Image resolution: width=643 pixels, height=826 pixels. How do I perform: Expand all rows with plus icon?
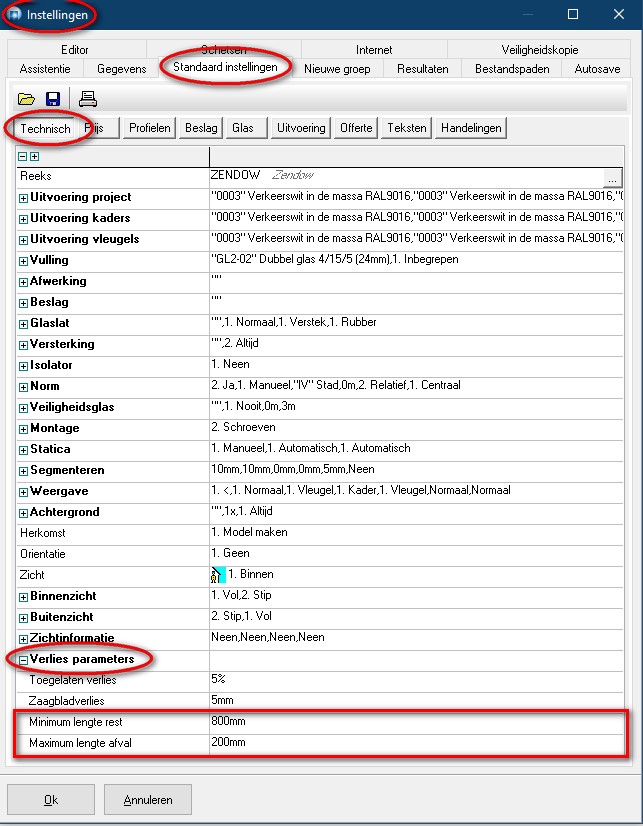pyautogui.click(x=34, y=156)
